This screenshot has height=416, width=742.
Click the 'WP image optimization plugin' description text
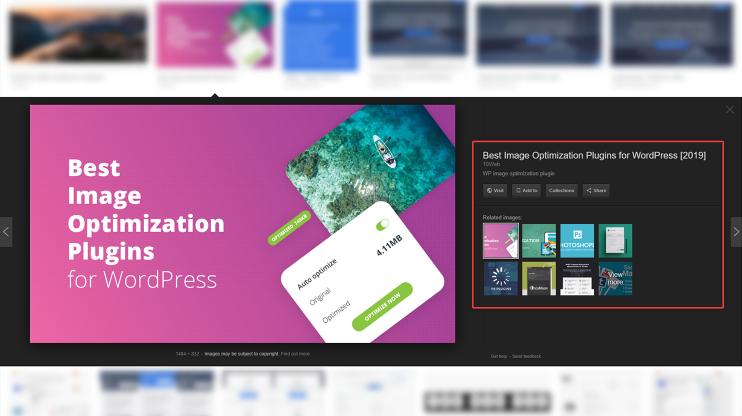click(x=518, y=174)
